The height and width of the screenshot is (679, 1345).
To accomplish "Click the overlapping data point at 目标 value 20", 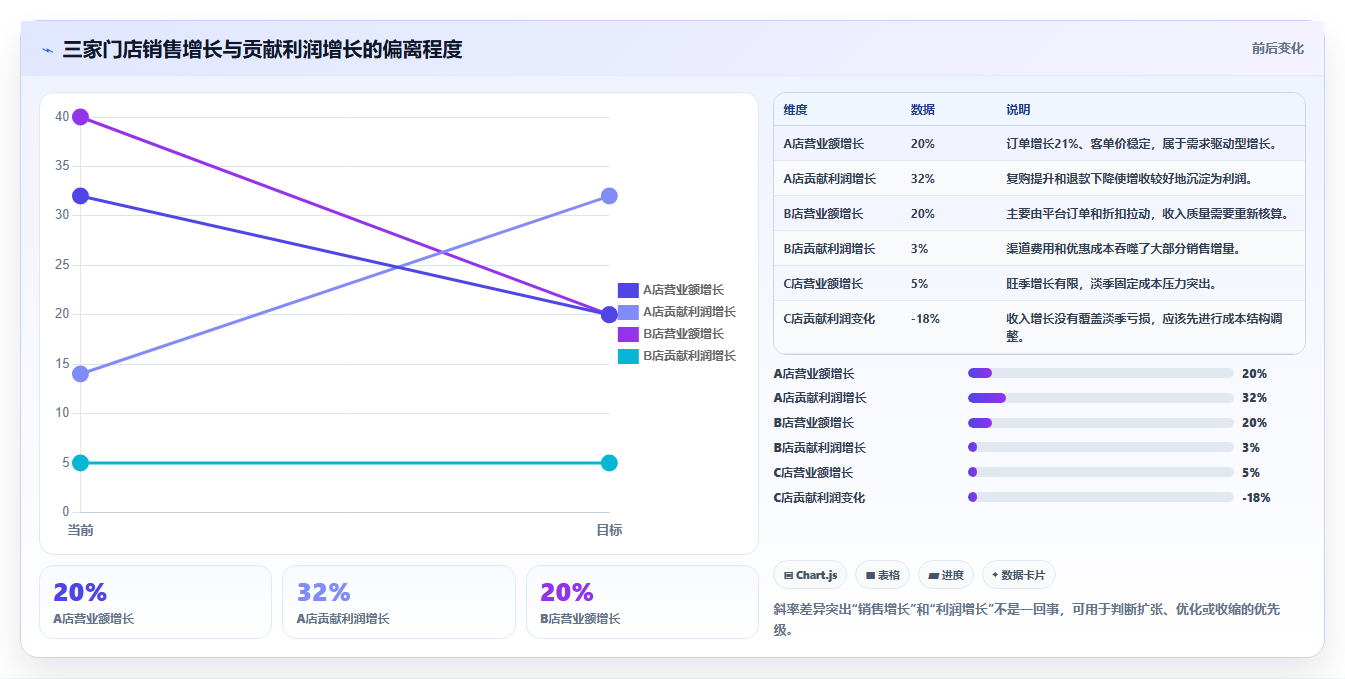I will point(609,315).
